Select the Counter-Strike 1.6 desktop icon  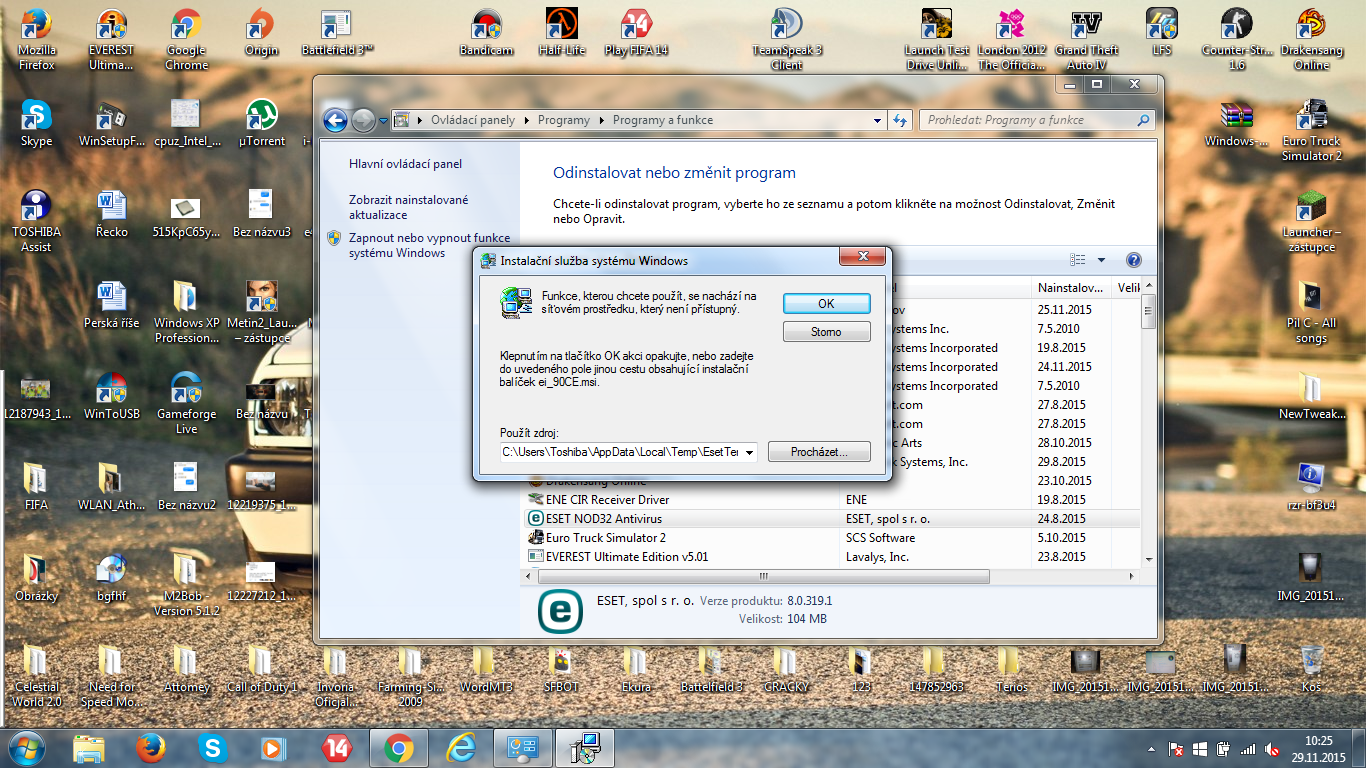coord(1237,40)
